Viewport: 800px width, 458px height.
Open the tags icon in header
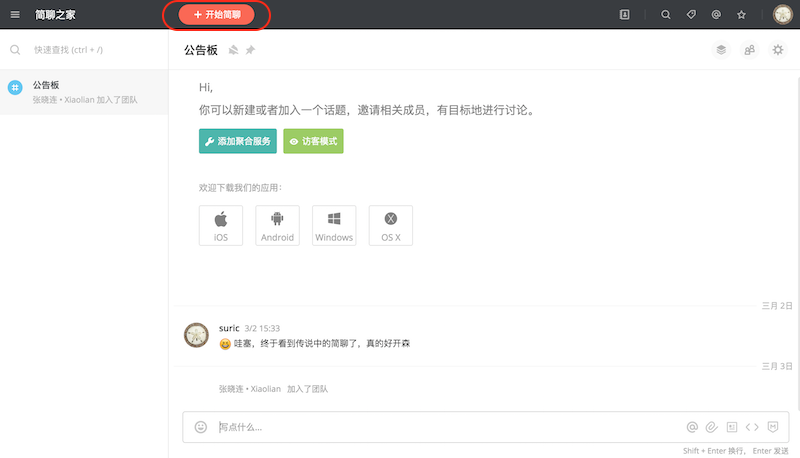(691, 15)
